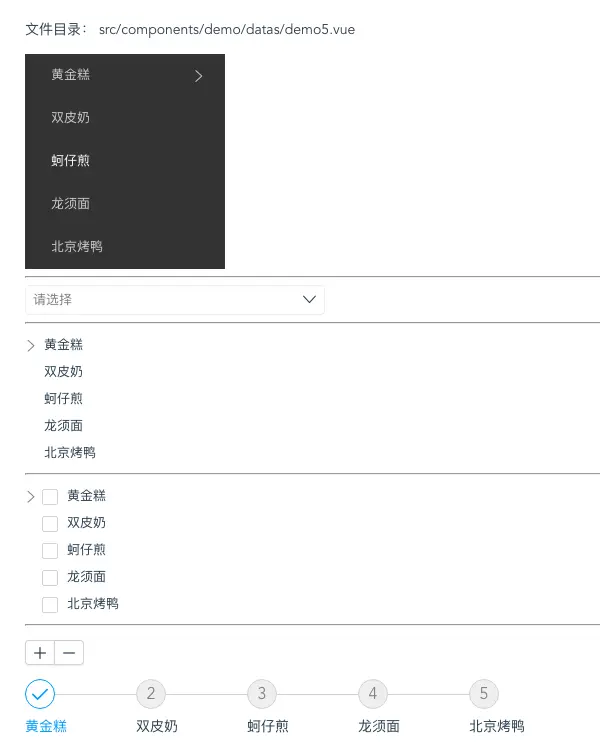This screenshot has height=756, width=600.
Task: Enable the 龙须面 checkbox
Action: tap(50, 578)
